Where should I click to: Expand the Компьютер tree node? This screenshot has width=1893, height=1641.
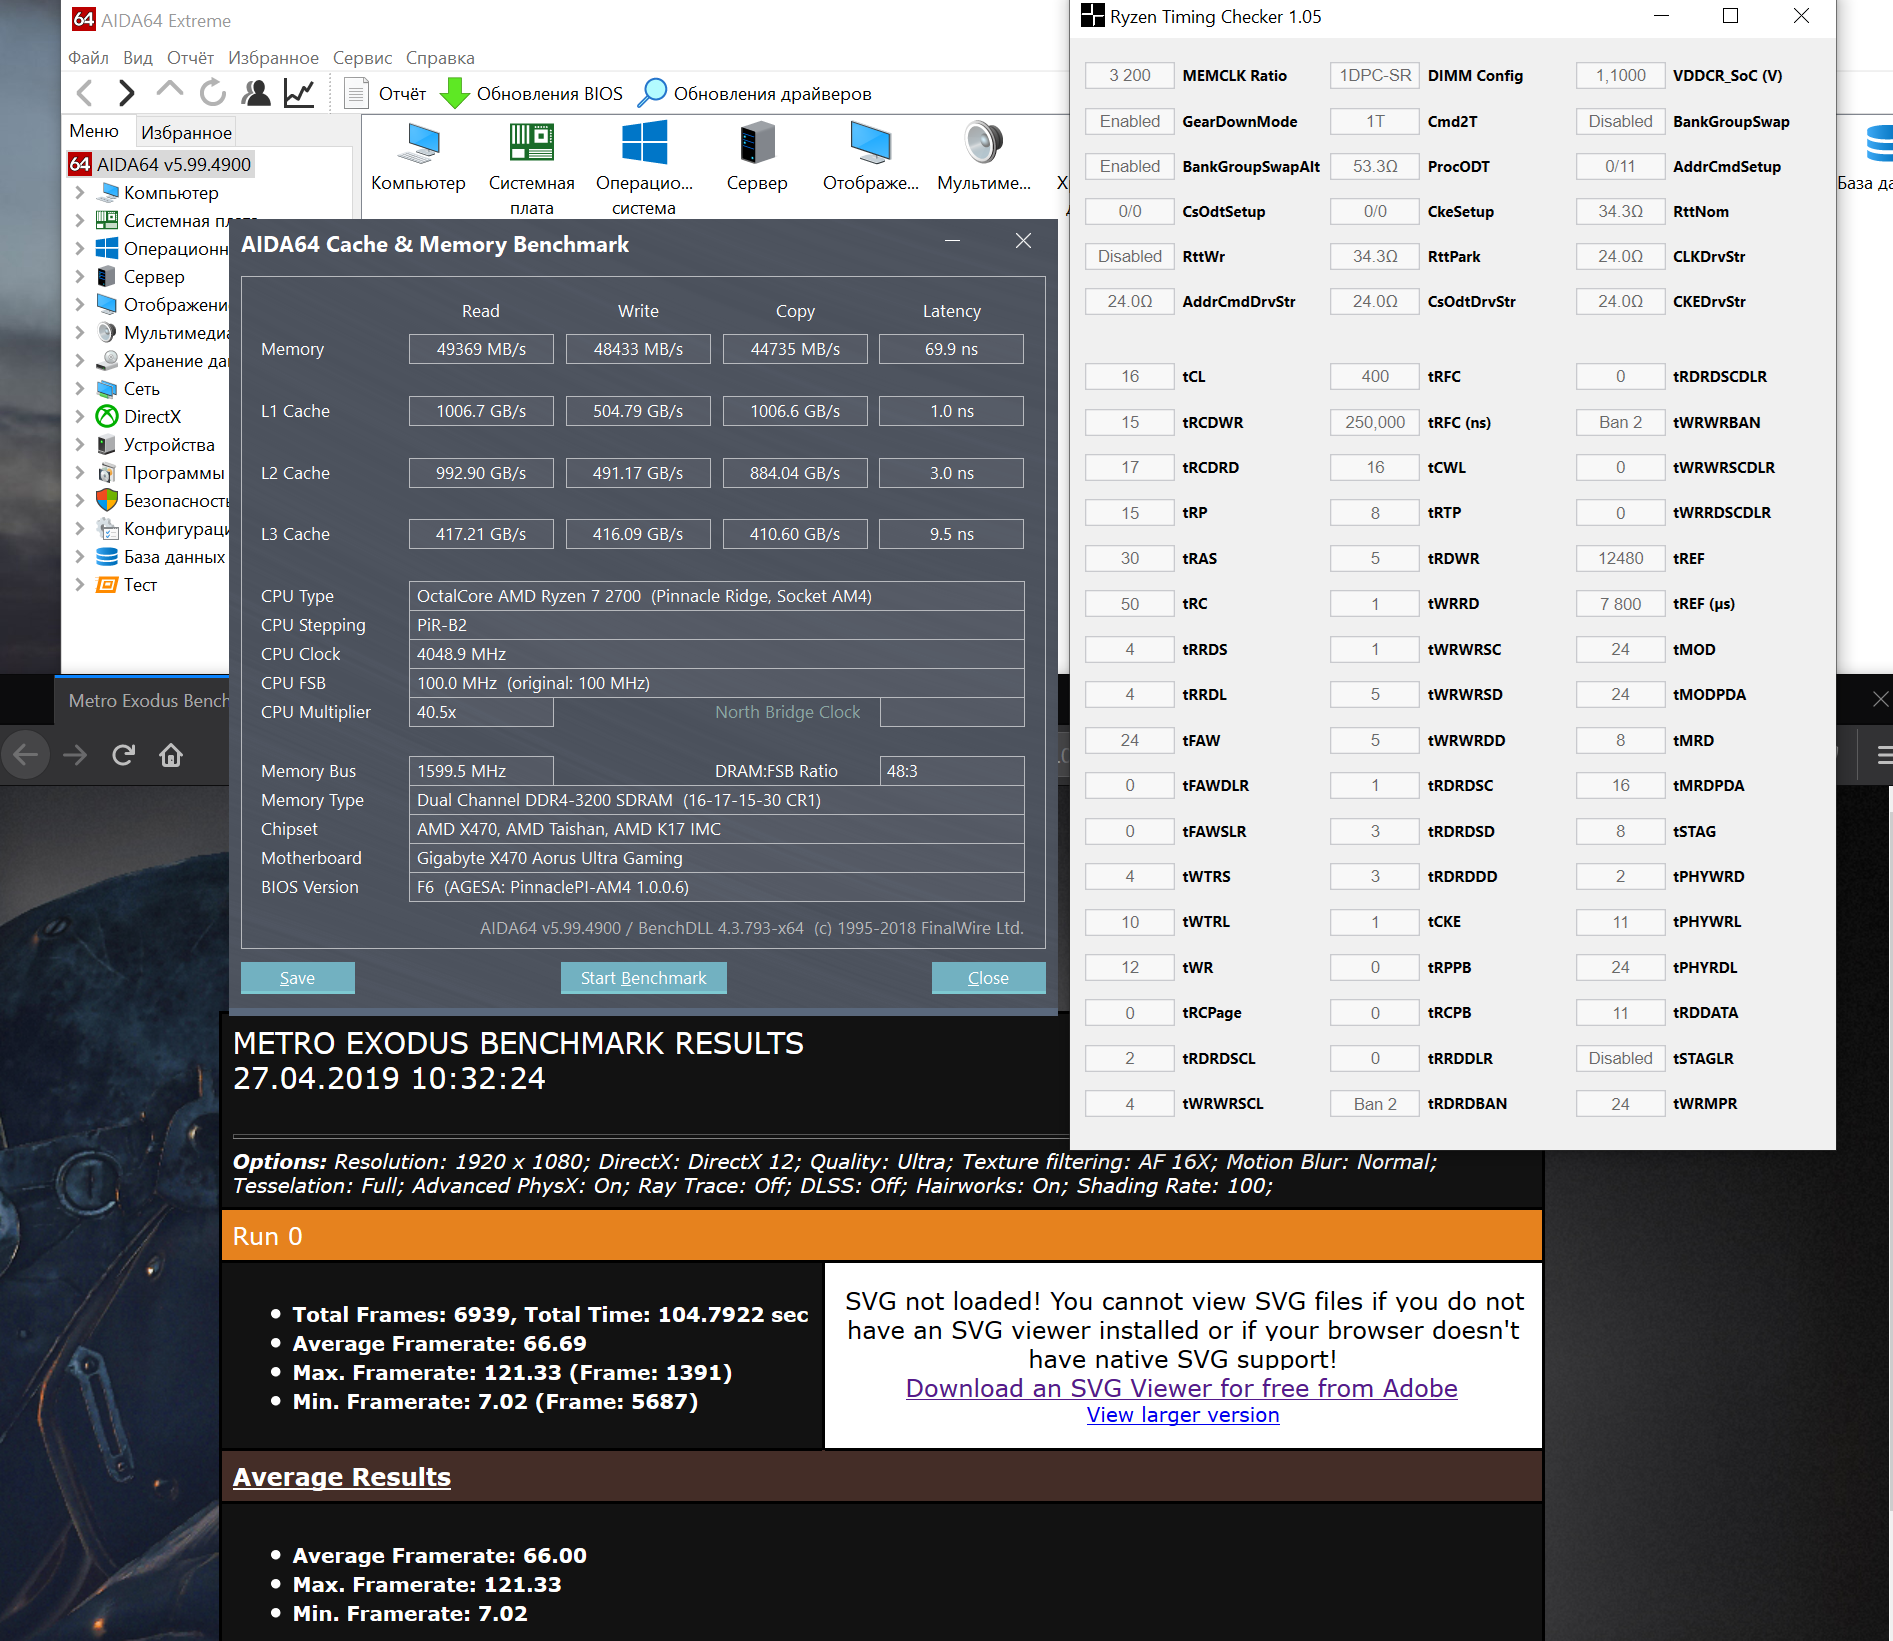click(80, 193)
